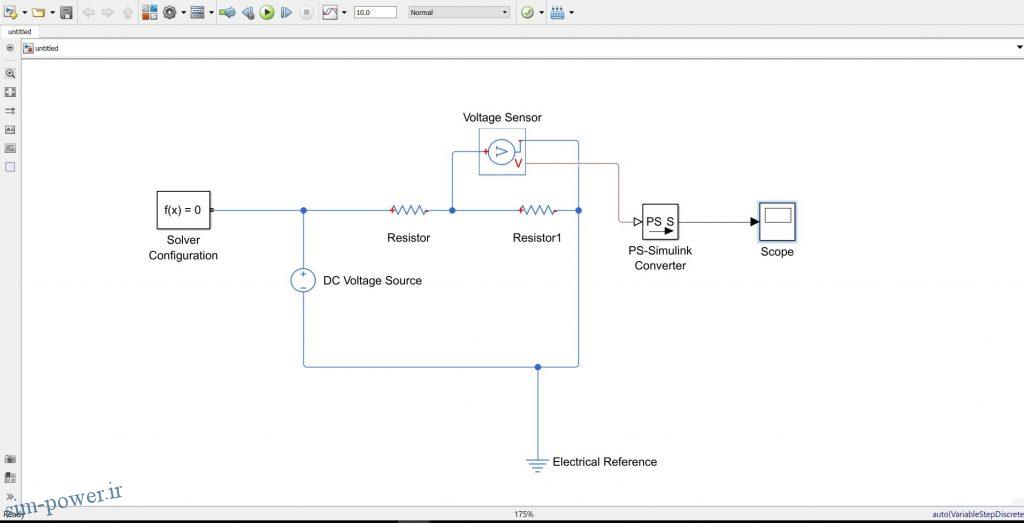Open Model Configuration Parameters gear icon
Screen dimensions: 1024x523
(169, 13)
